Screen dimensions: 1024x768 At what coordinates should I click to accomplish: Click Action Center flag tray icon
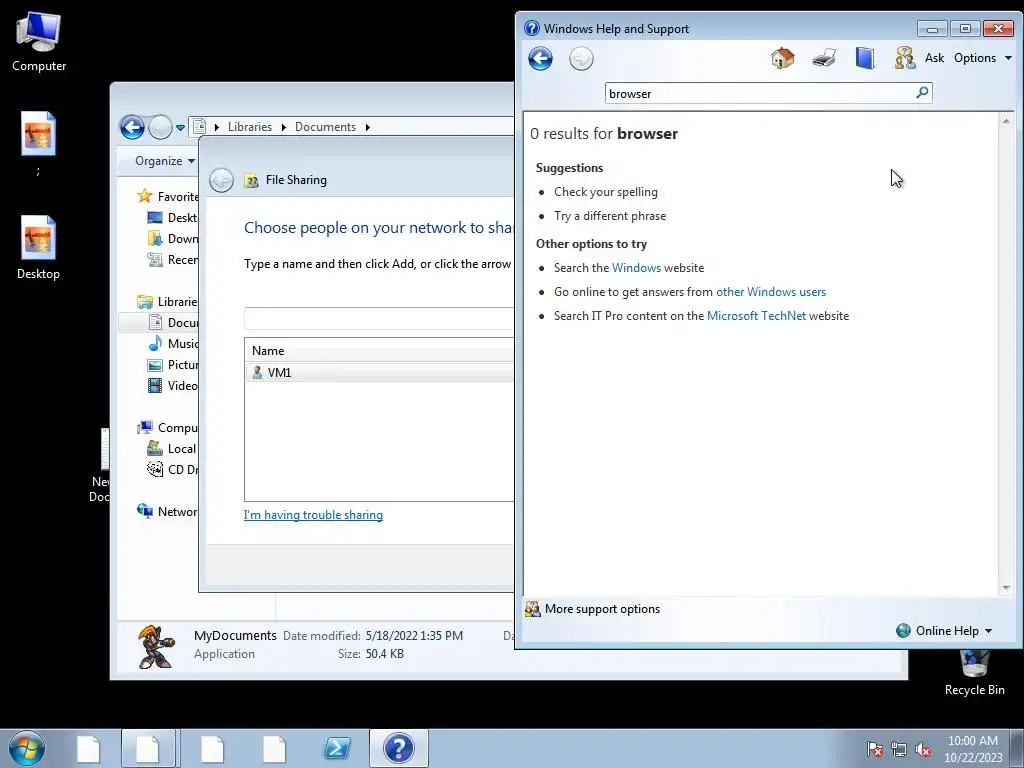[x=874, y=749]
